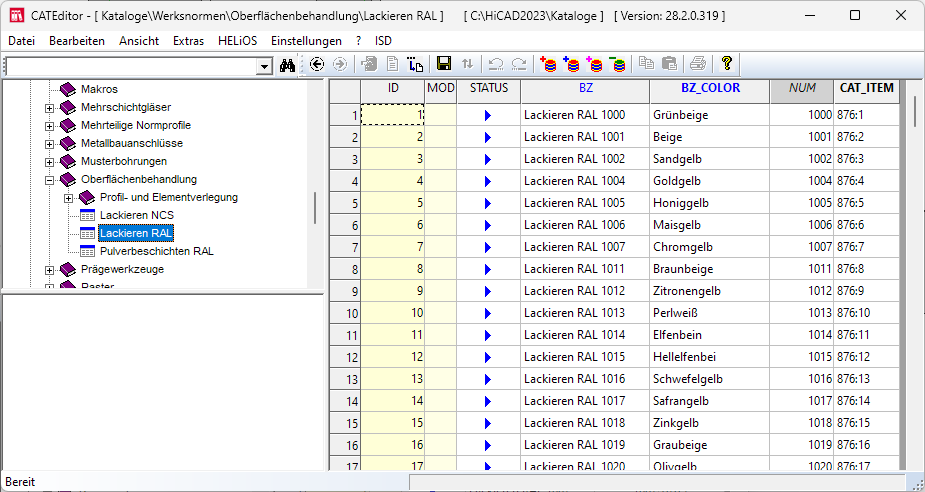Expand the Profil- und Elementverlegung node
Image resolution: width=925 pixels, height=492 pixels.
69,198
